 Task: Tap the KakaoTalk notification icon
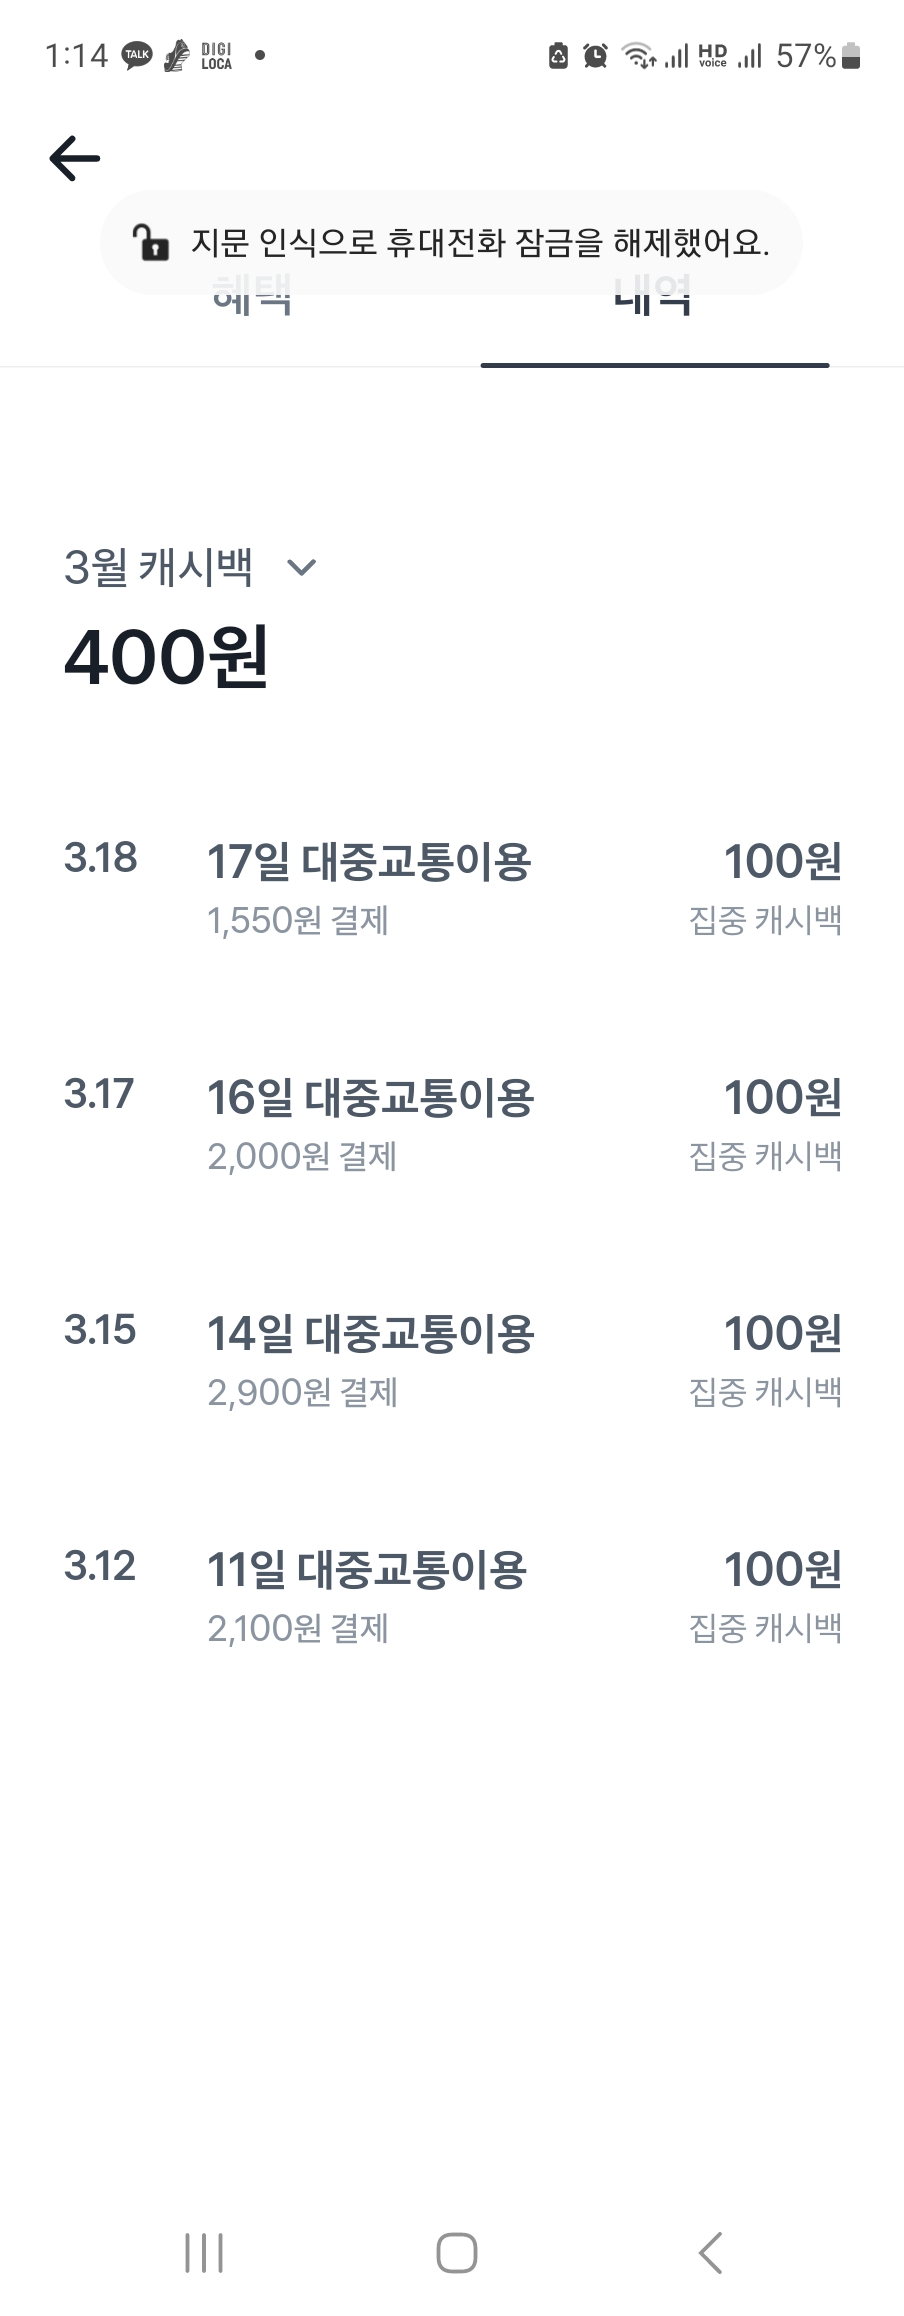[137, 56]
